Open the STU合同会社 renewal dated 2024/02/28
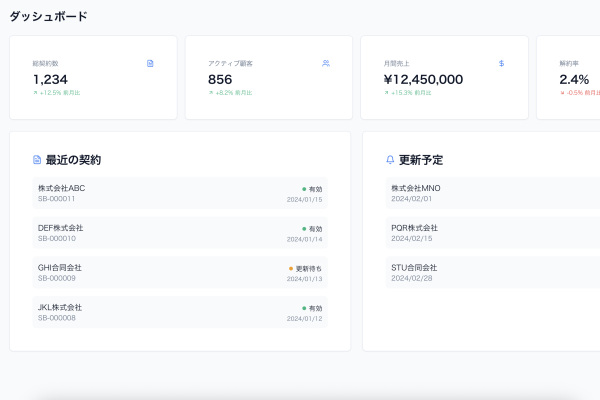This screenshot has height=400, width=600. [x=490, y=273]
